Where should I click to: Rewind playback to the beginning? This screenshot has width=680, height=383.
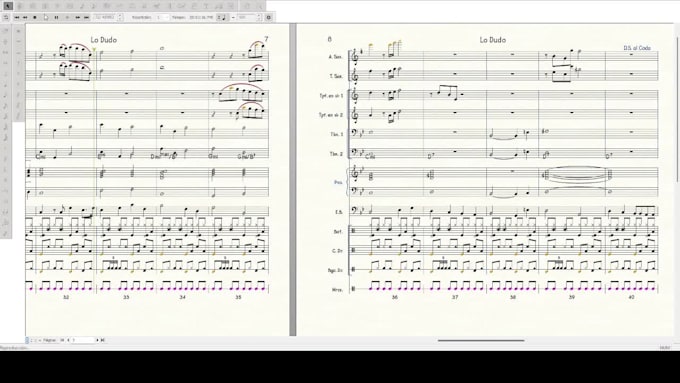17,17
